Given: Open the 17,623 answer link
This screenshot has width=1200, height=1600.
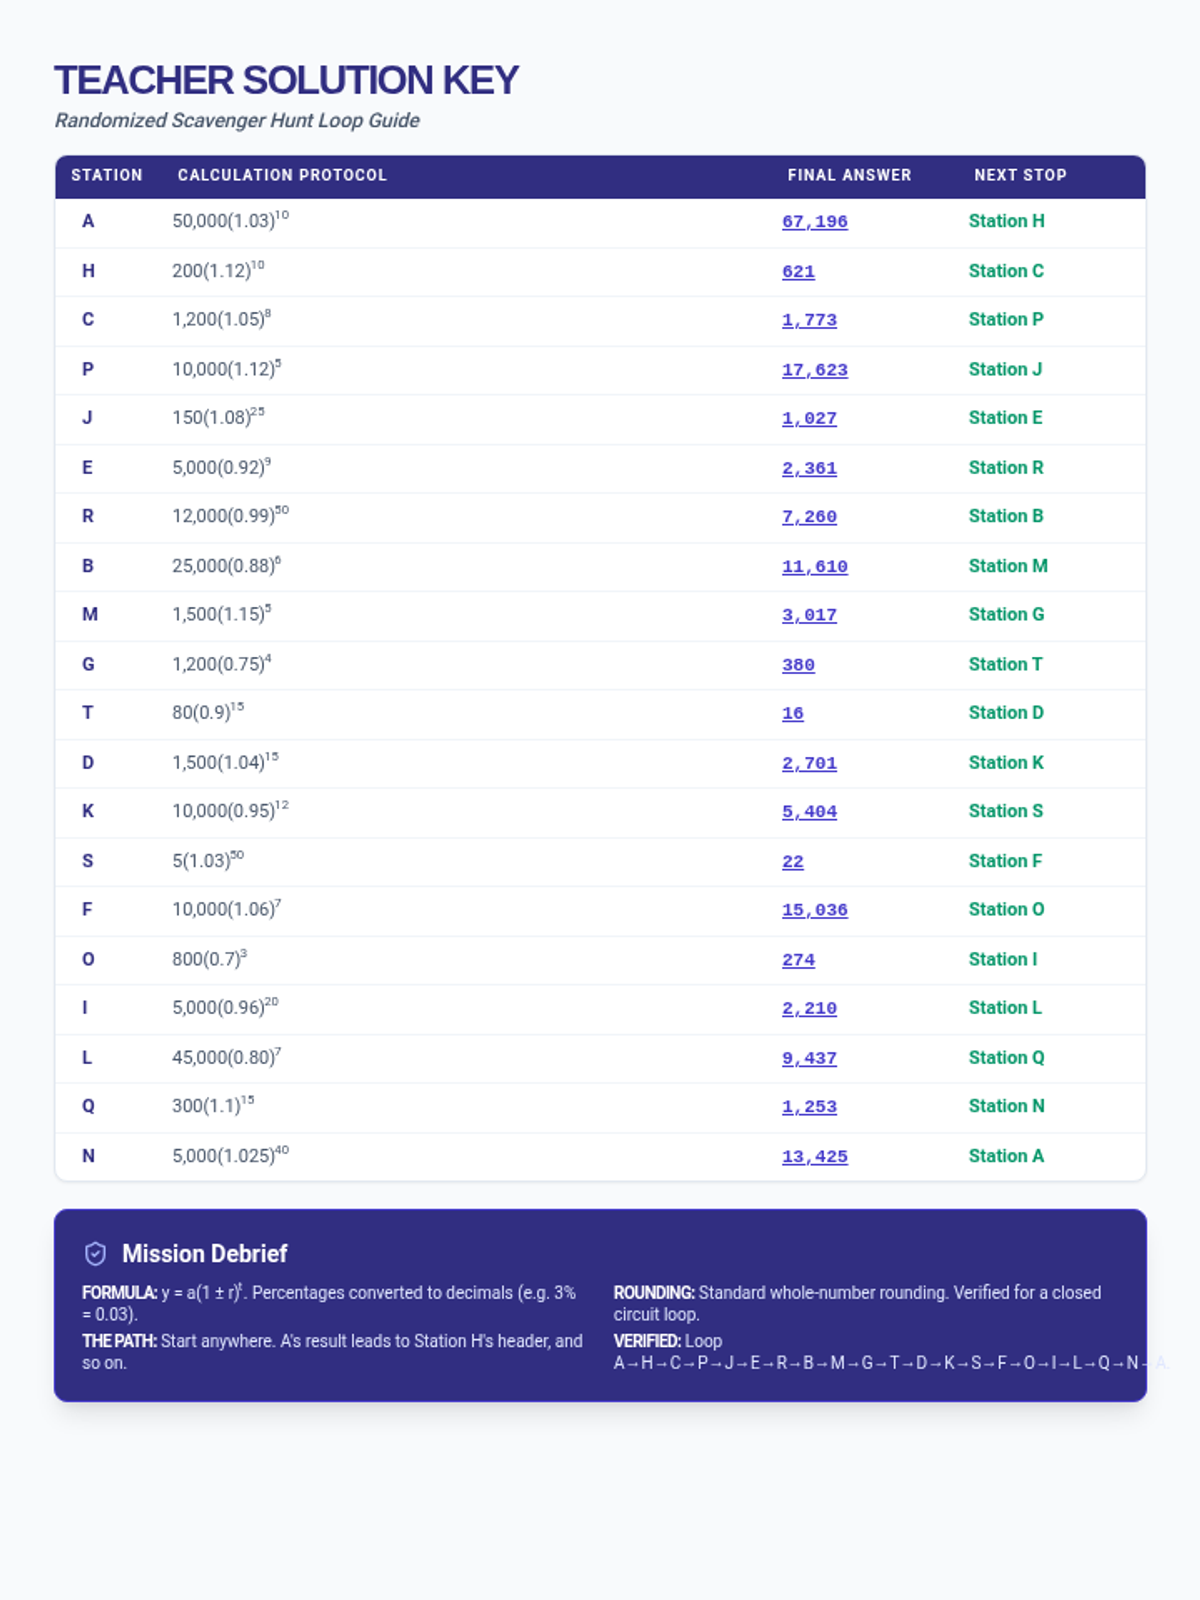Looking at the screenshot, I should 814,370.
